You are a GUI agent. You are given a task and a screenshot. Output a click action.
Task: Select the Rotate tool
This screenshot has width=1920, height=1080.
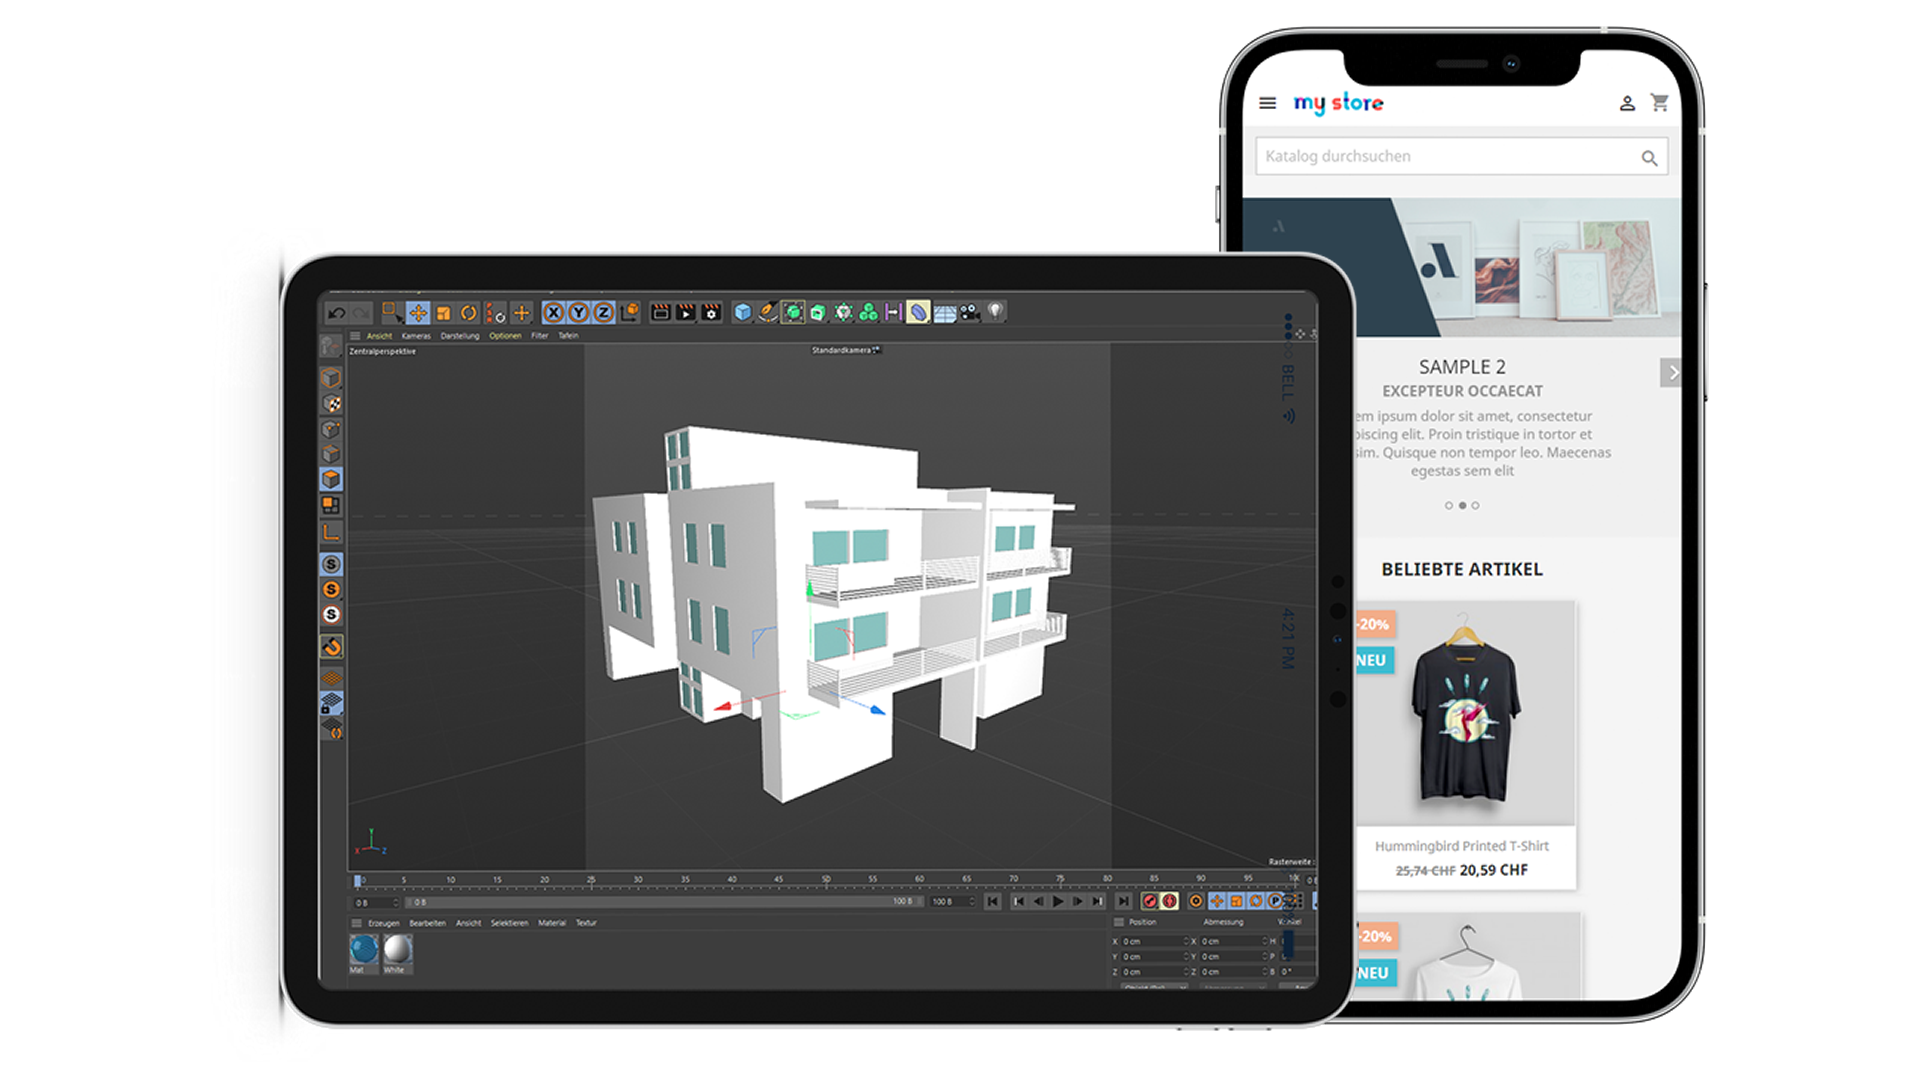click(x=468, y=313)
